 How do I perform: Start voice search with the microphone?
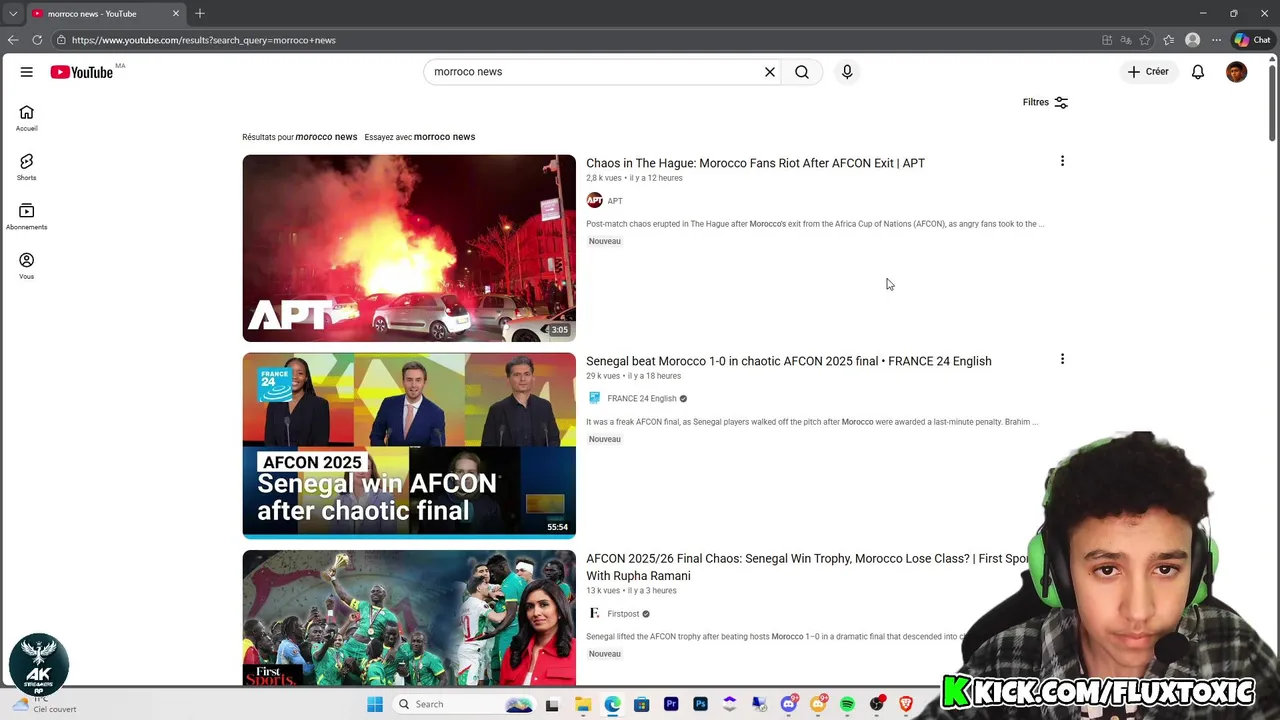coord(847,72)
